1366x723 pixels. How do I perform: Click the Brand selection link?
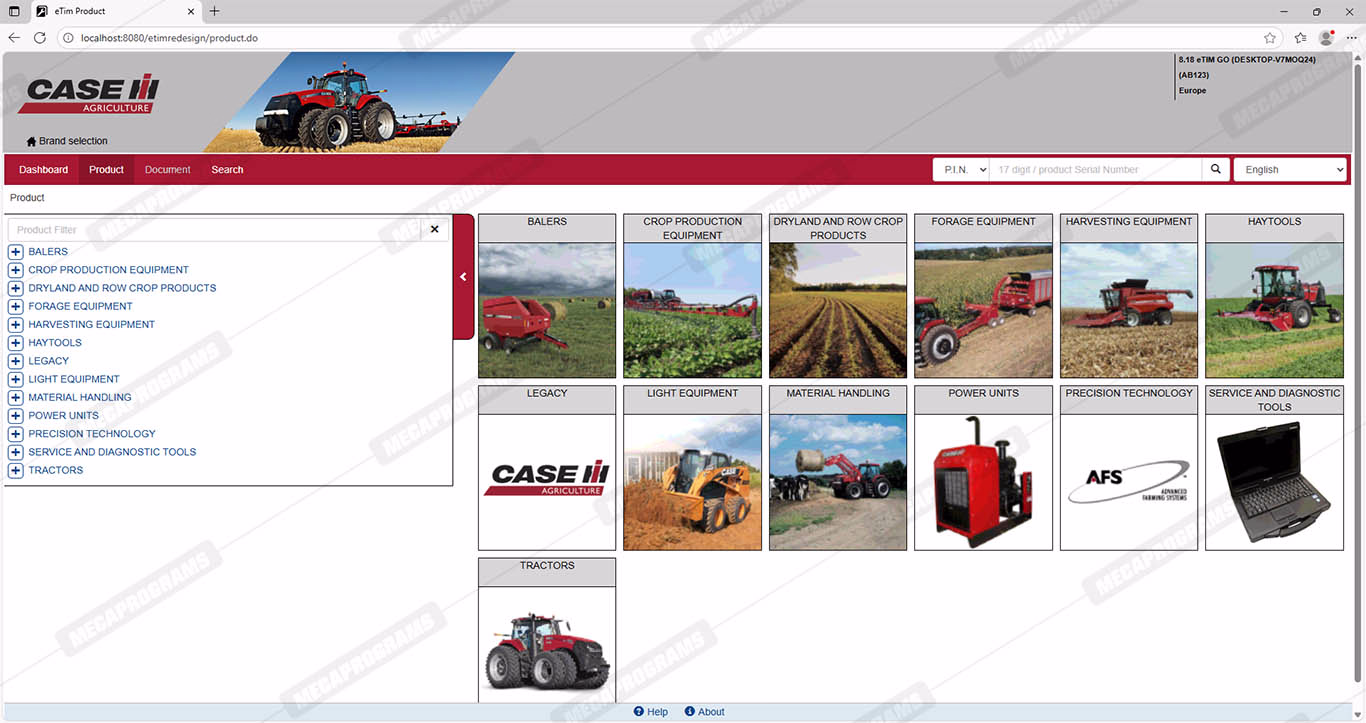(73, 141)
